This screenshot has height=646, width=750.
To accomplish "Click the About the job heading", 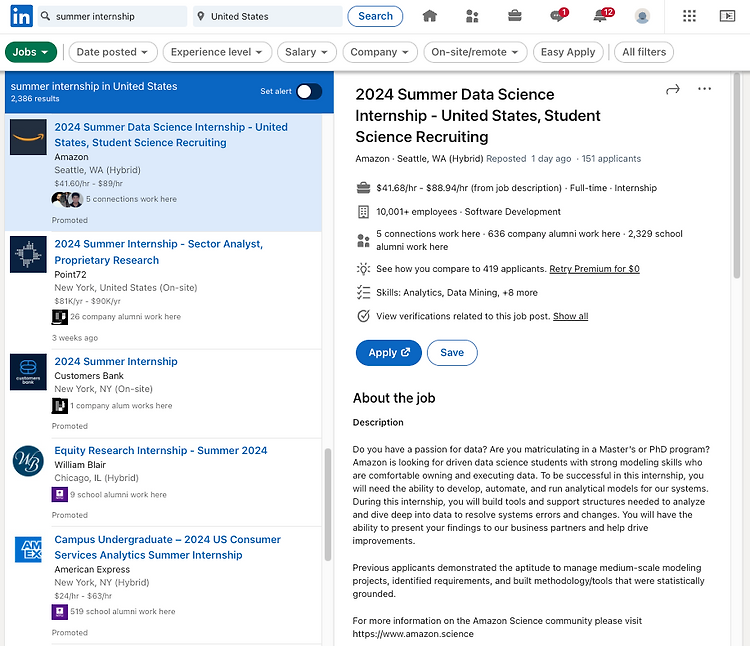I will (x=394, y=398).
